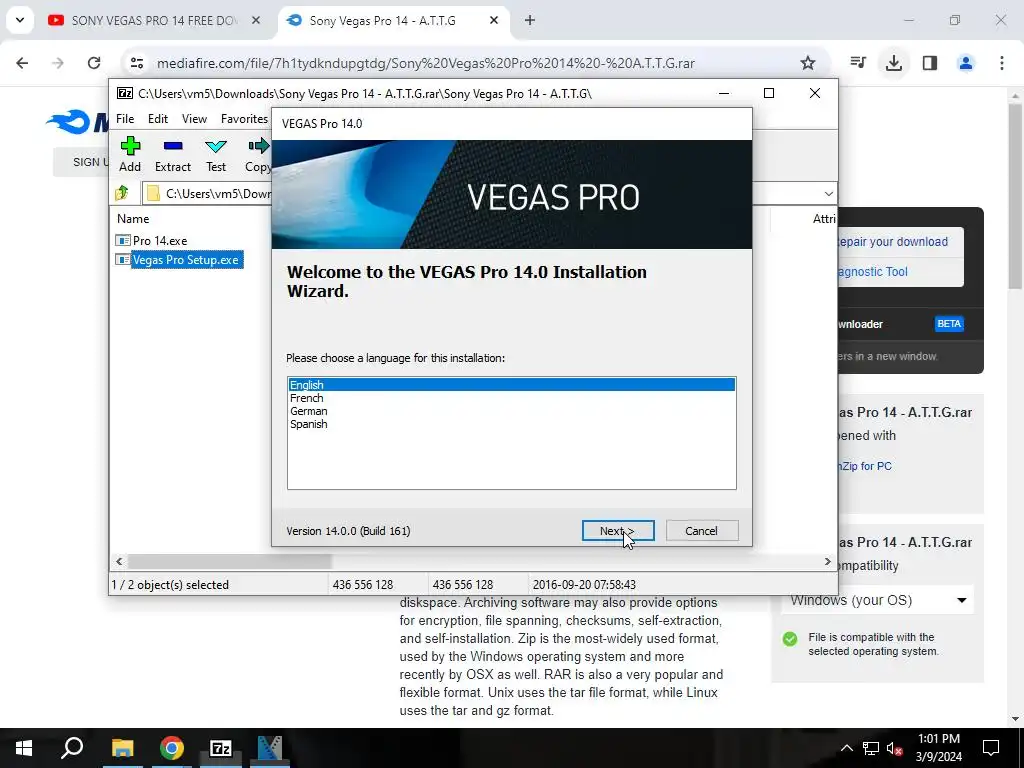This screenshot has width=1024, height=768.
Task: Go up one folder in 7-Zip
Action: [x=122, y=193]
